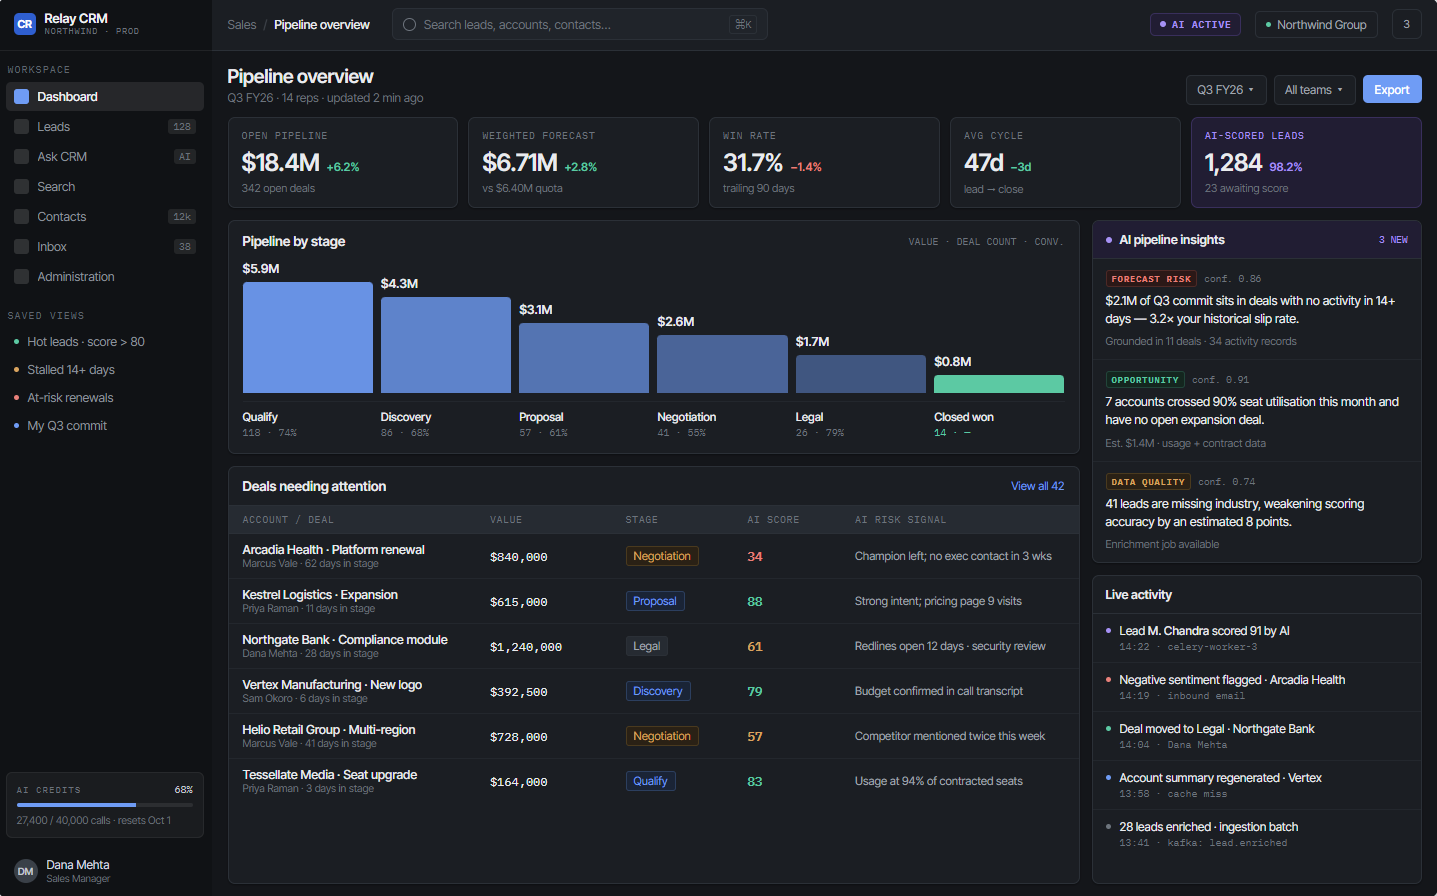Open Administration in the sidebar
The height and width of the screenshot is (896, 1437).
point(105,277)
